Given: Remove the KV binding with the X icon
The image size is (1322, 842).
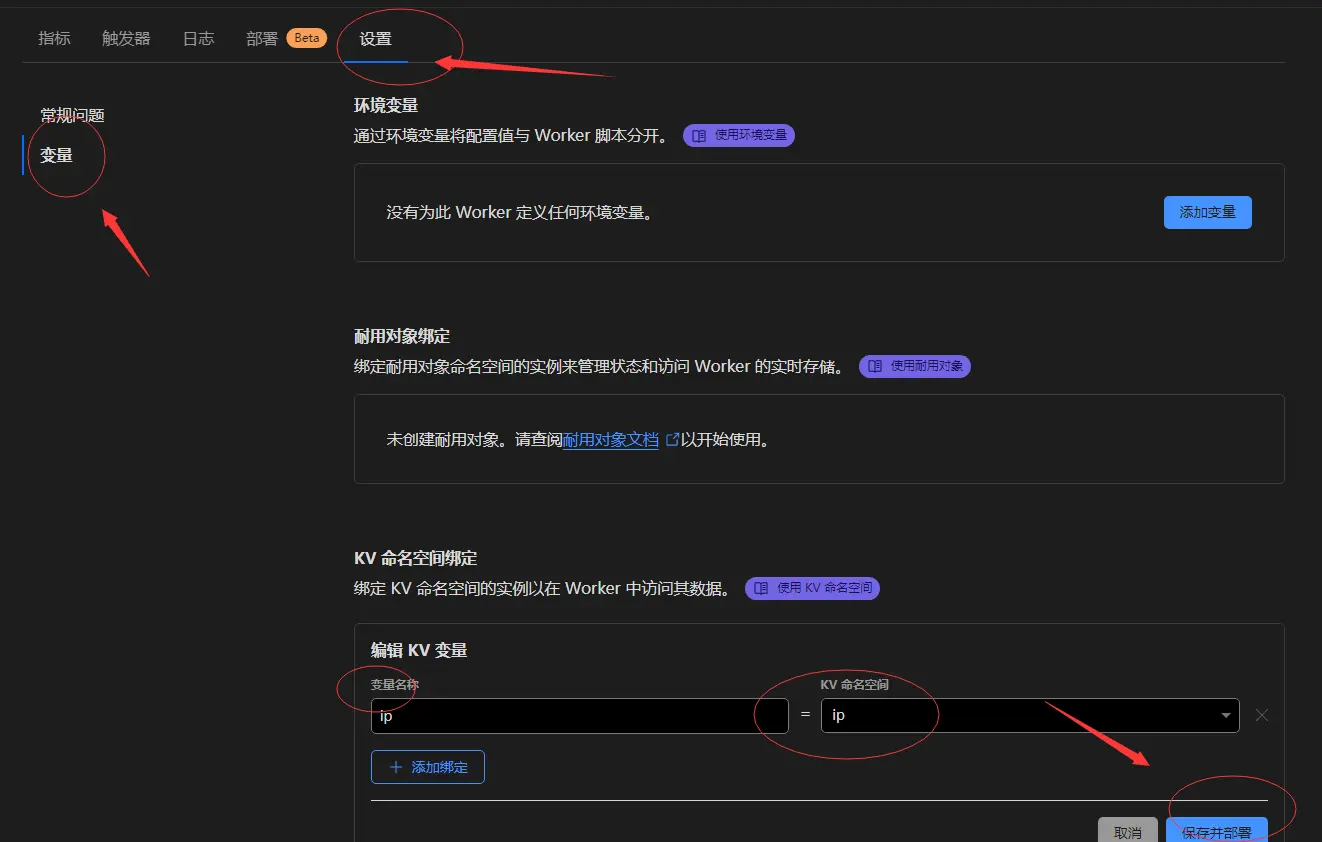Looking at the screenshot, I should point(1261,715).
